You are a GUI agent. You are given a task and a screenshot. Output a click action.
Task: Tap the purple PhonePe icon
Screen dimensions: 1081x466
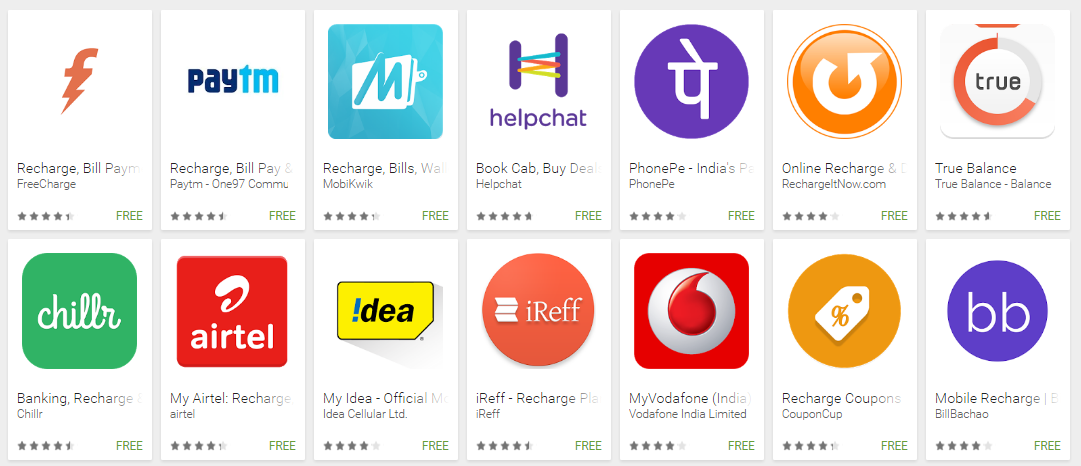tap(691, 81)
